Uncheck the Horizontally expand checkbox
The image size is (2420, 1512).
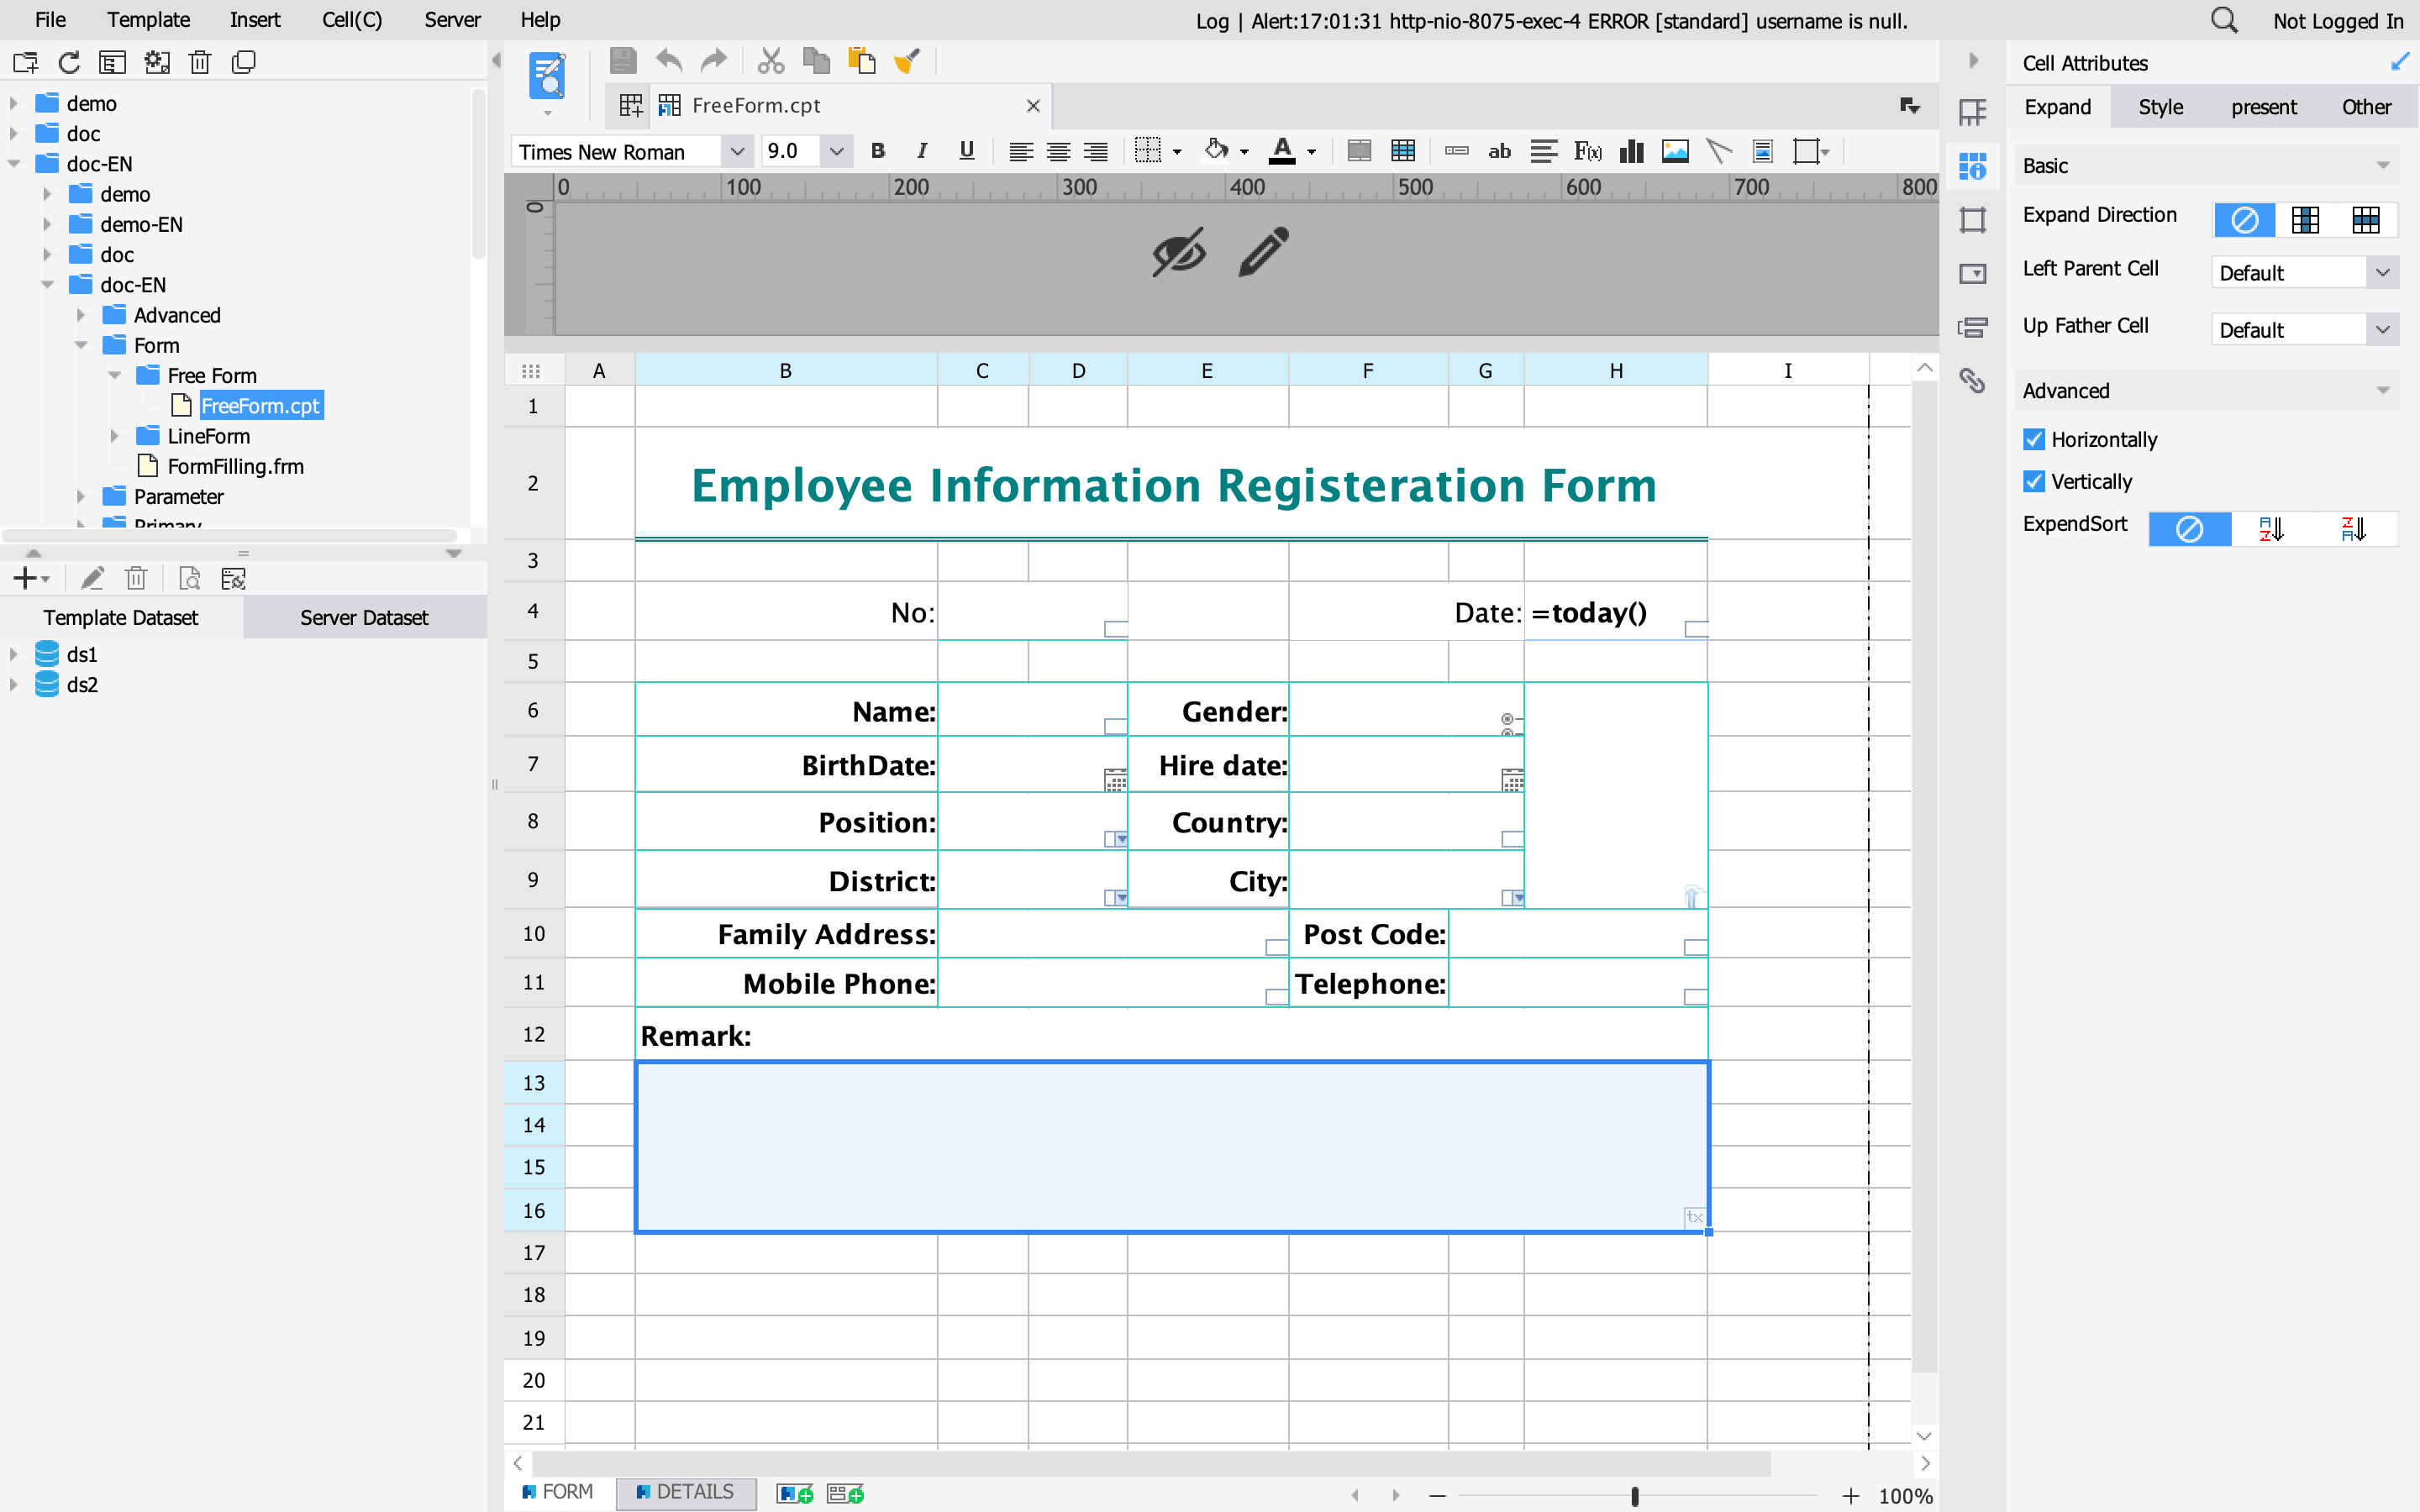(2035, 439)
